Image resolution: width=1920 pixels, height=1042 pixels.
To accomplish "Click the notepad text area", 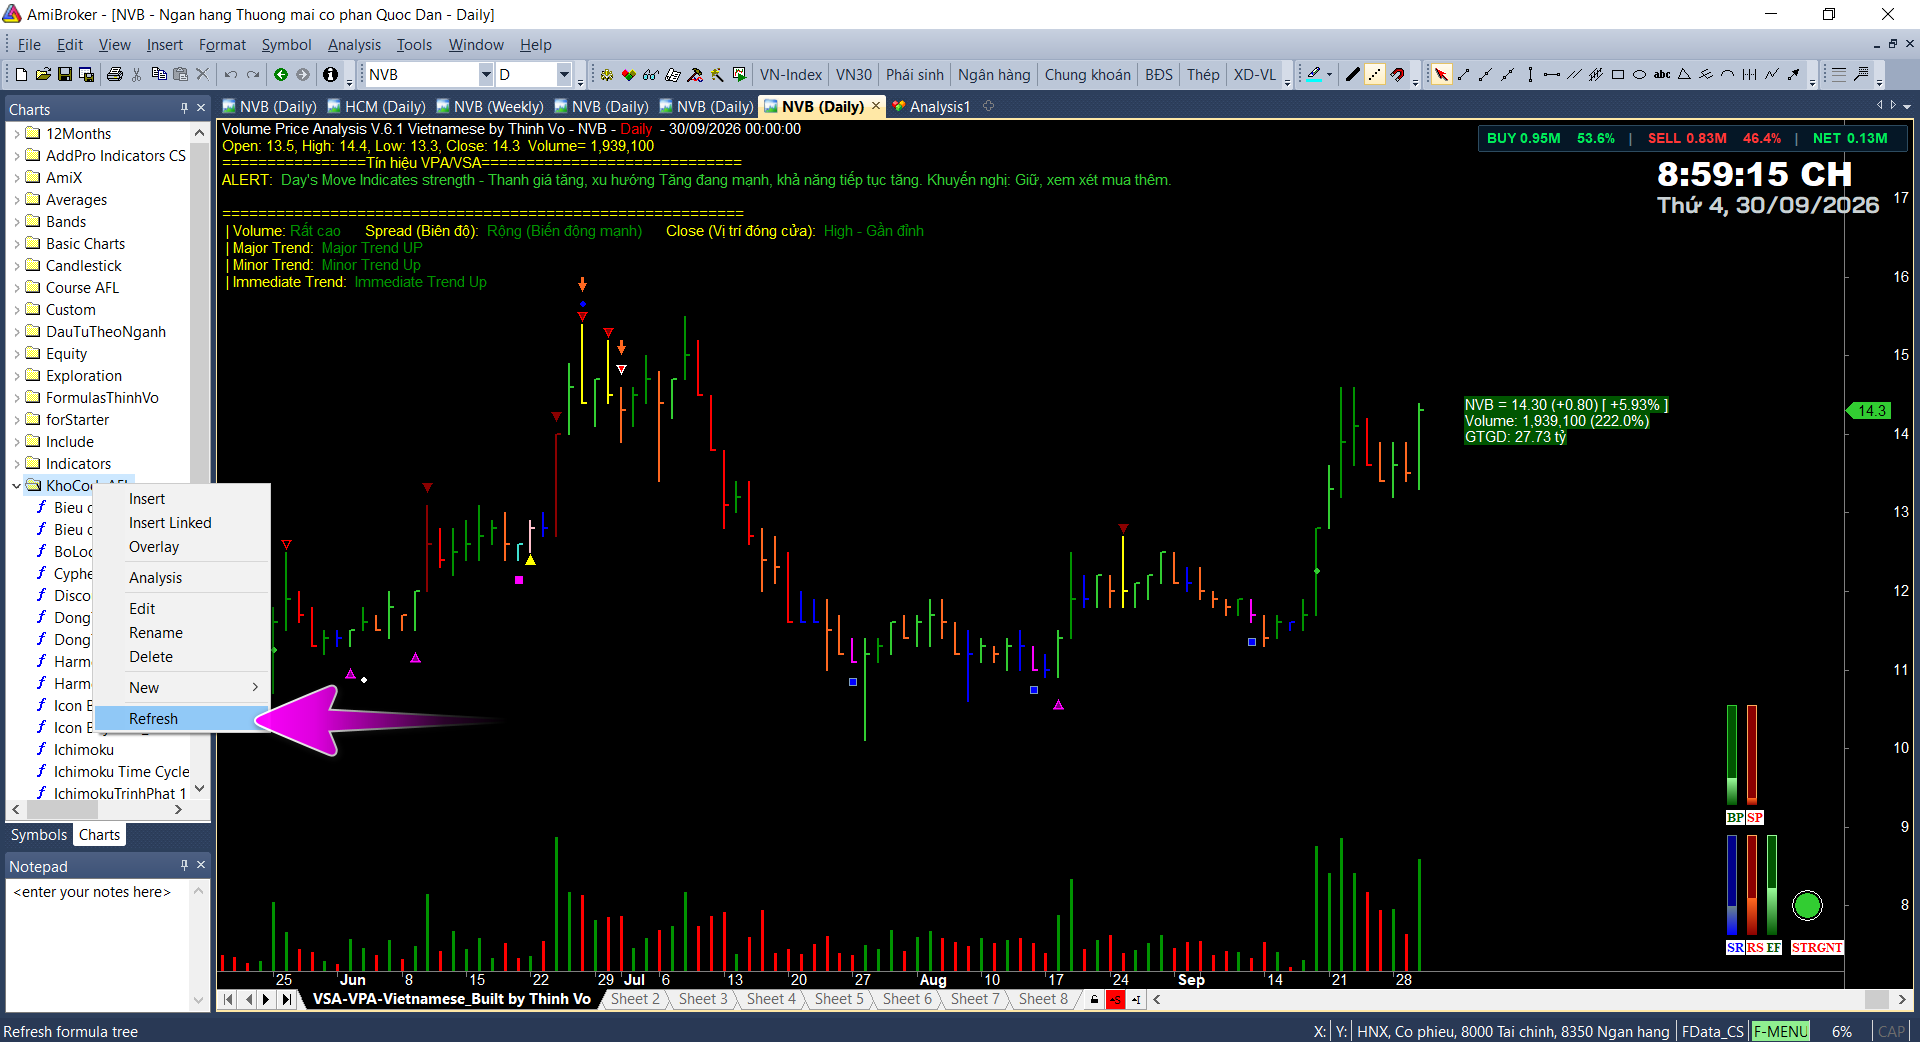I will [x=98, y=945].
